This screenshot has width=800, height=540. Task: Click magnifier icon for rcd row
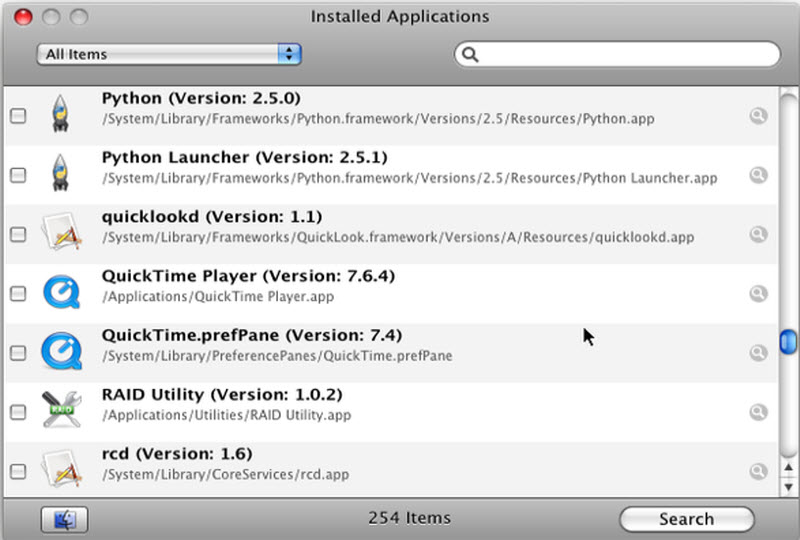tap(758, 471)
